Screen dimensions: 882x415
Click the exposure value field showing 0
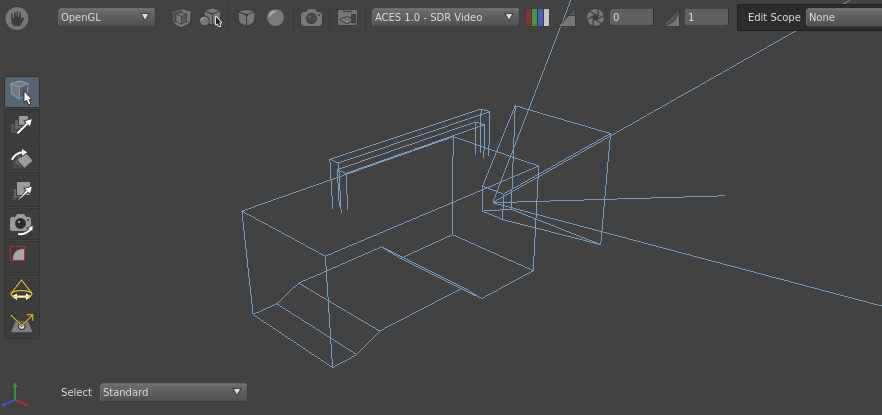631,17
